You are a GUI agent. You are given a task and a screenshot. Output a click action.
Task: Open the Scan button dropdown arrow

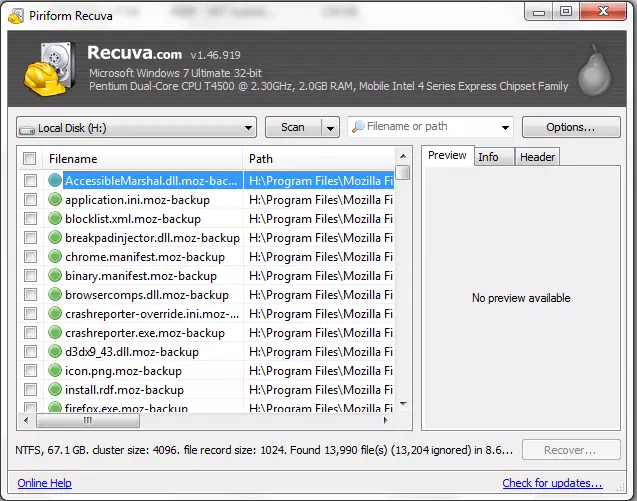pos(330,128)
